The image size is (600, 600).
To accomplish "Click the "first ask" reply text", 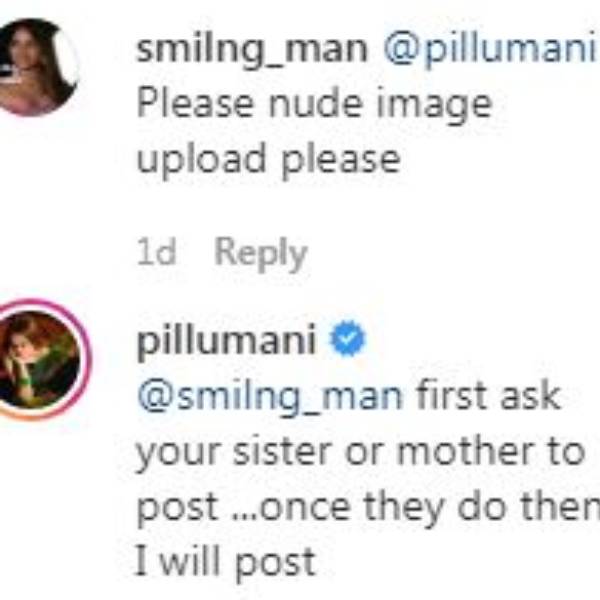I will click(x=486, y=397).
